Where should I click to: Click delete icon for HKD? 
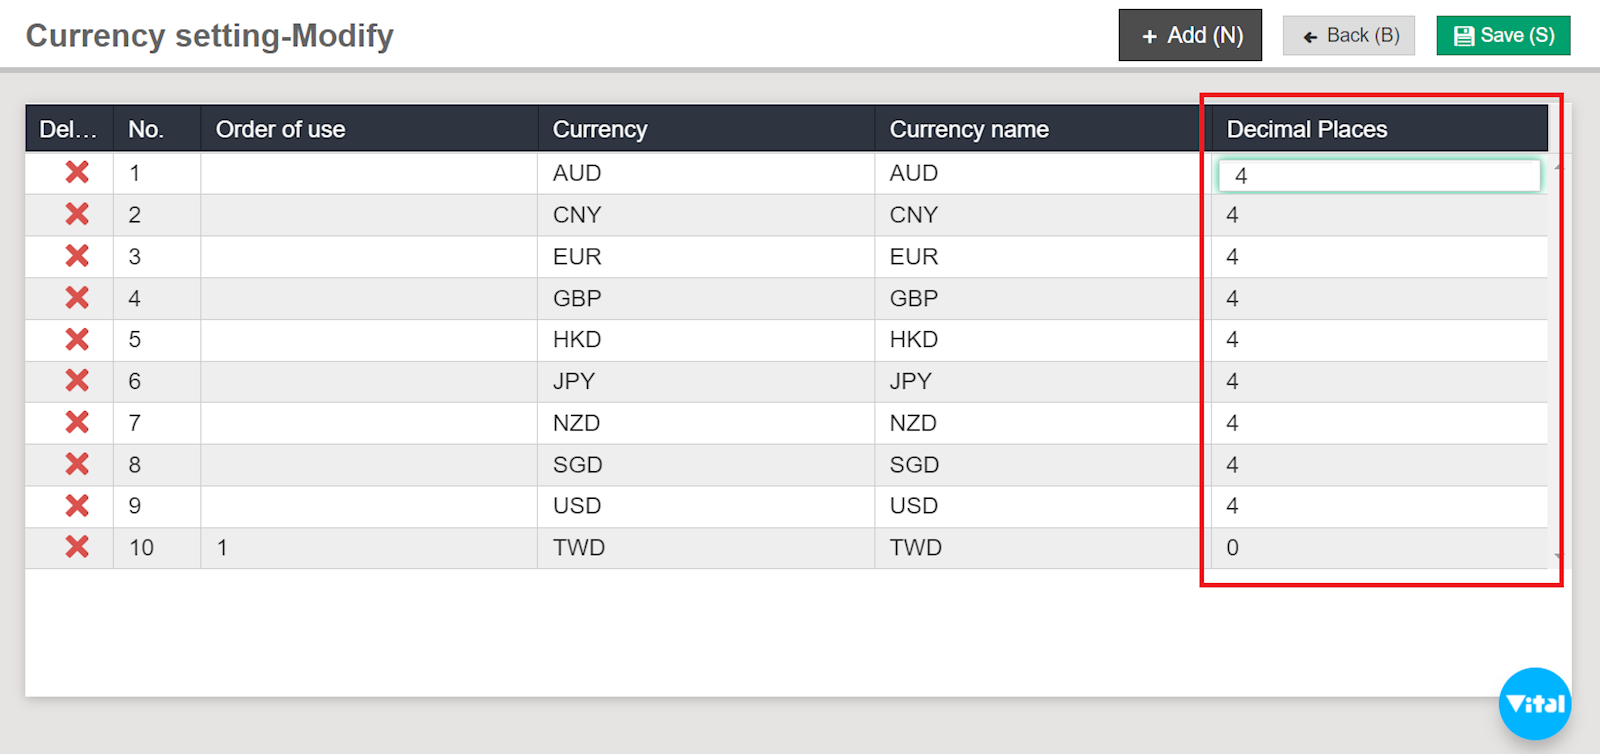(77, 340)
